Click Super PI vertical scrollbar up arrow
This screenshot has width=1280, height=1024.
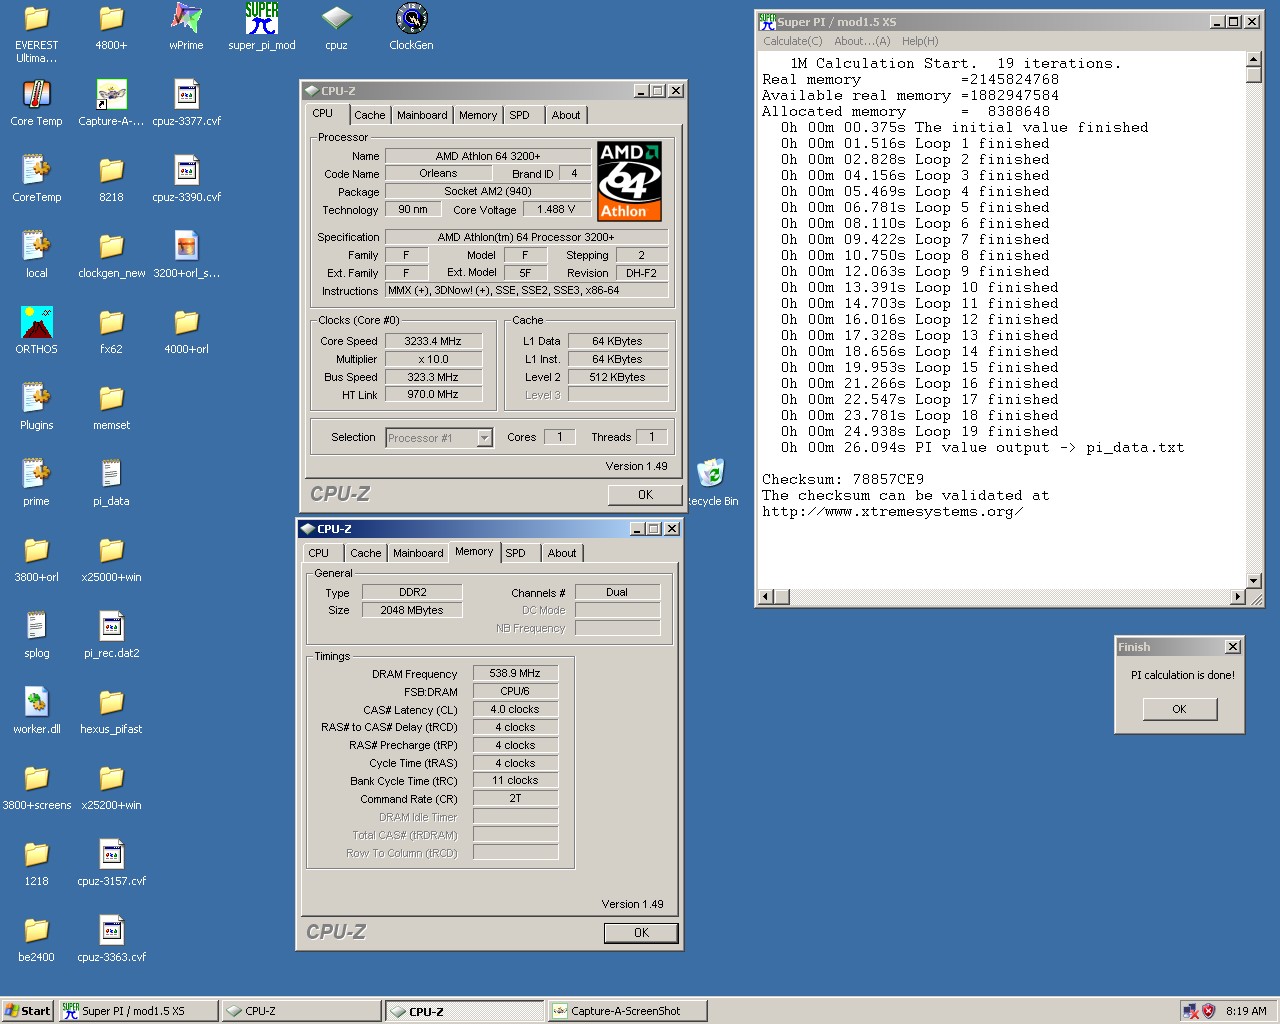(1254, 60)
